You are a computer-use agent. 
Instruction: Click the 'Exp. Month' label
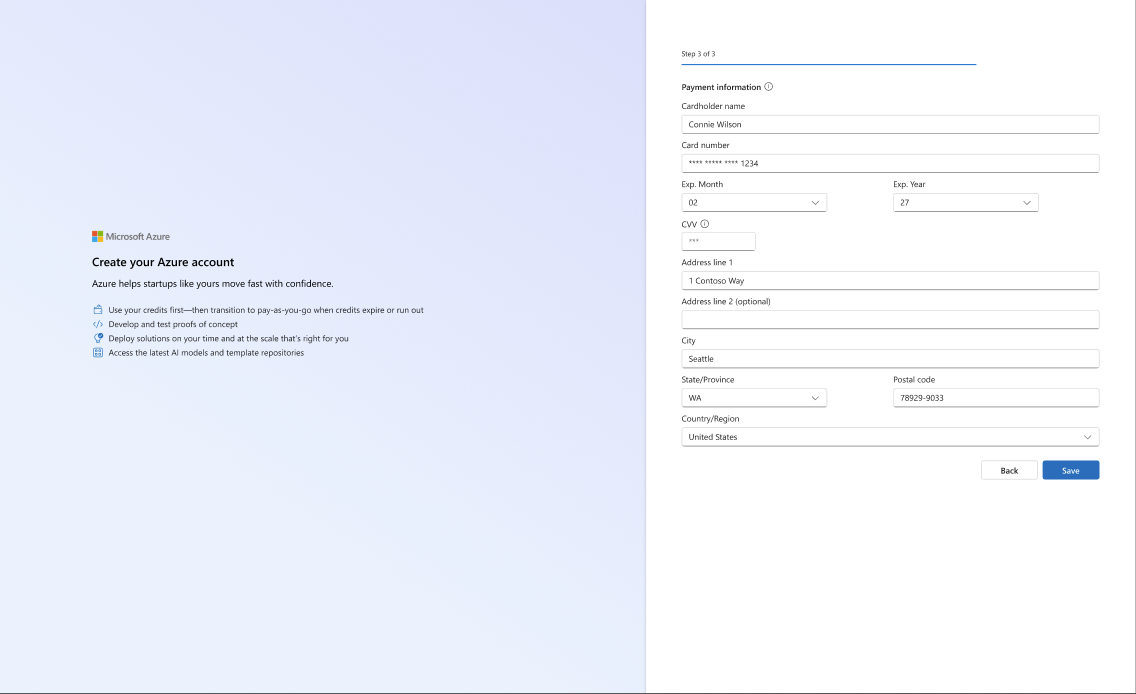(702, 185)
